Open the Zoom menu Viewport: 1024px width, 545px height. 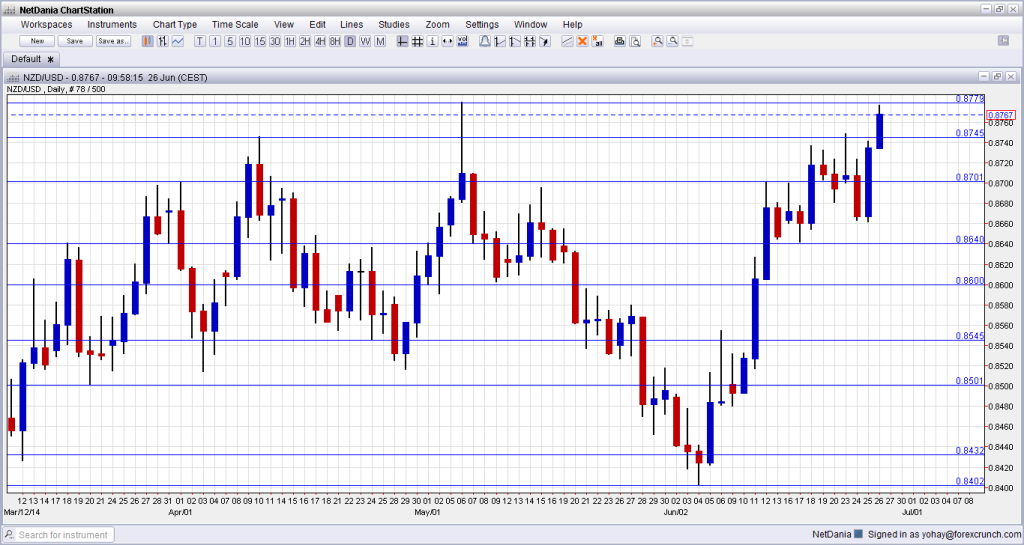tap(437, 24)
